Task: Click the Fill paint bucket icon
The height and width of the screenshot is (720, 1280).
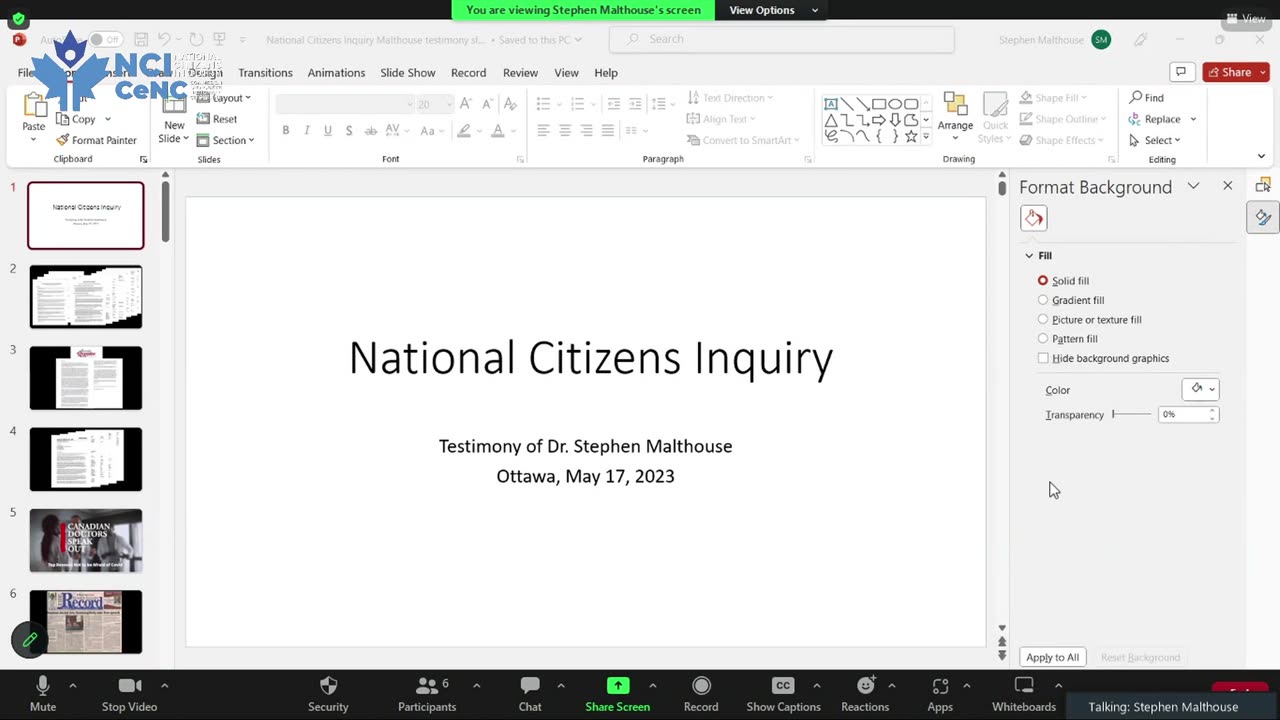Action: tap(1034, 218)
